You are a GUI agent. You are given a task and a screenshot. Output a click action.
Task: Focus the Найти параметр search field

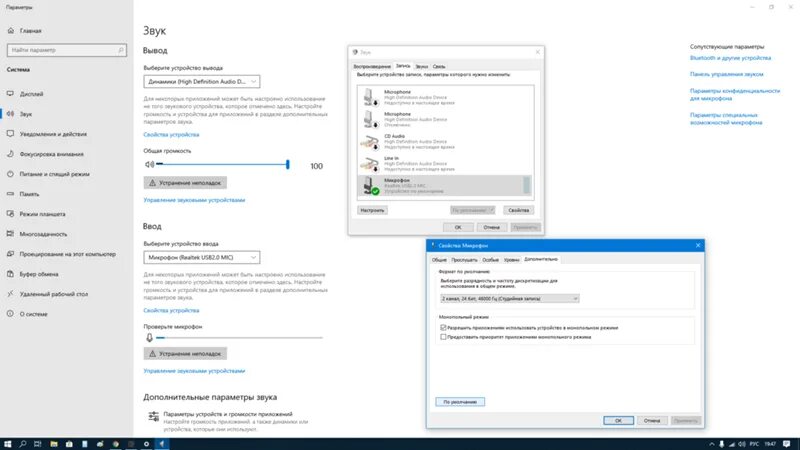66,50
